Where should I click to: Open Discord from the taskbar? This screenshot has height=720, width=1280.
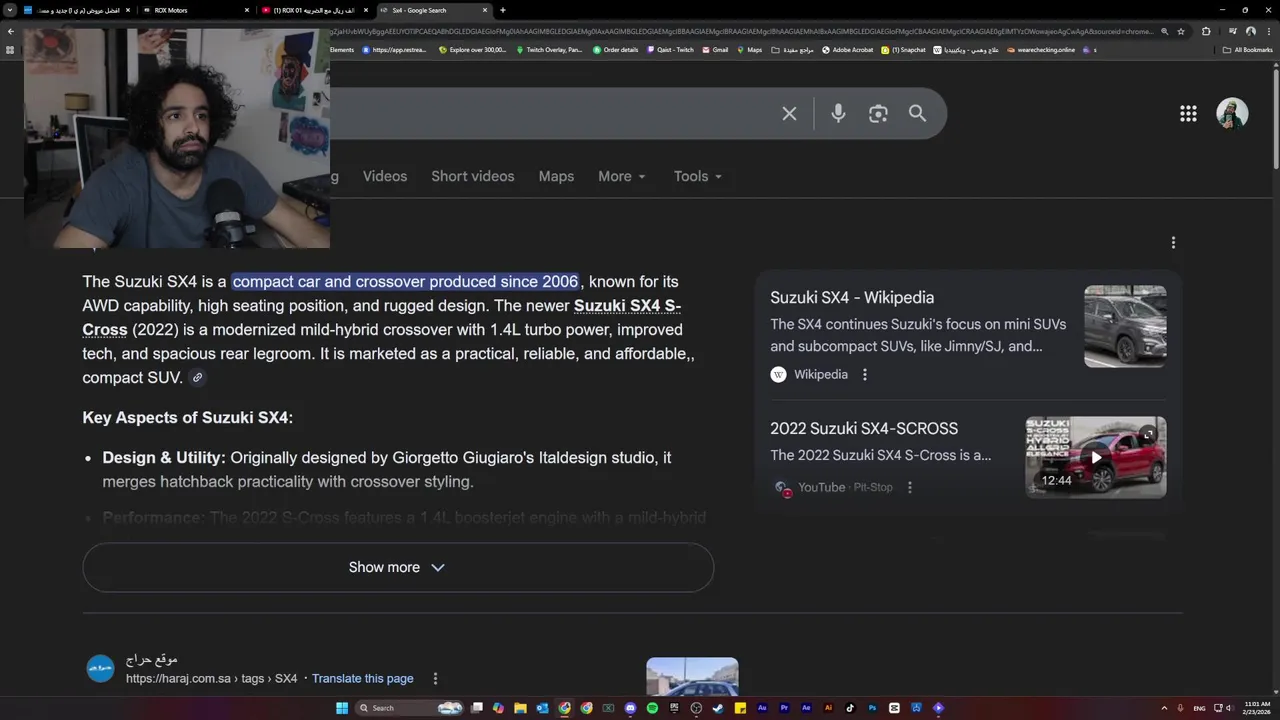[630, 708]
